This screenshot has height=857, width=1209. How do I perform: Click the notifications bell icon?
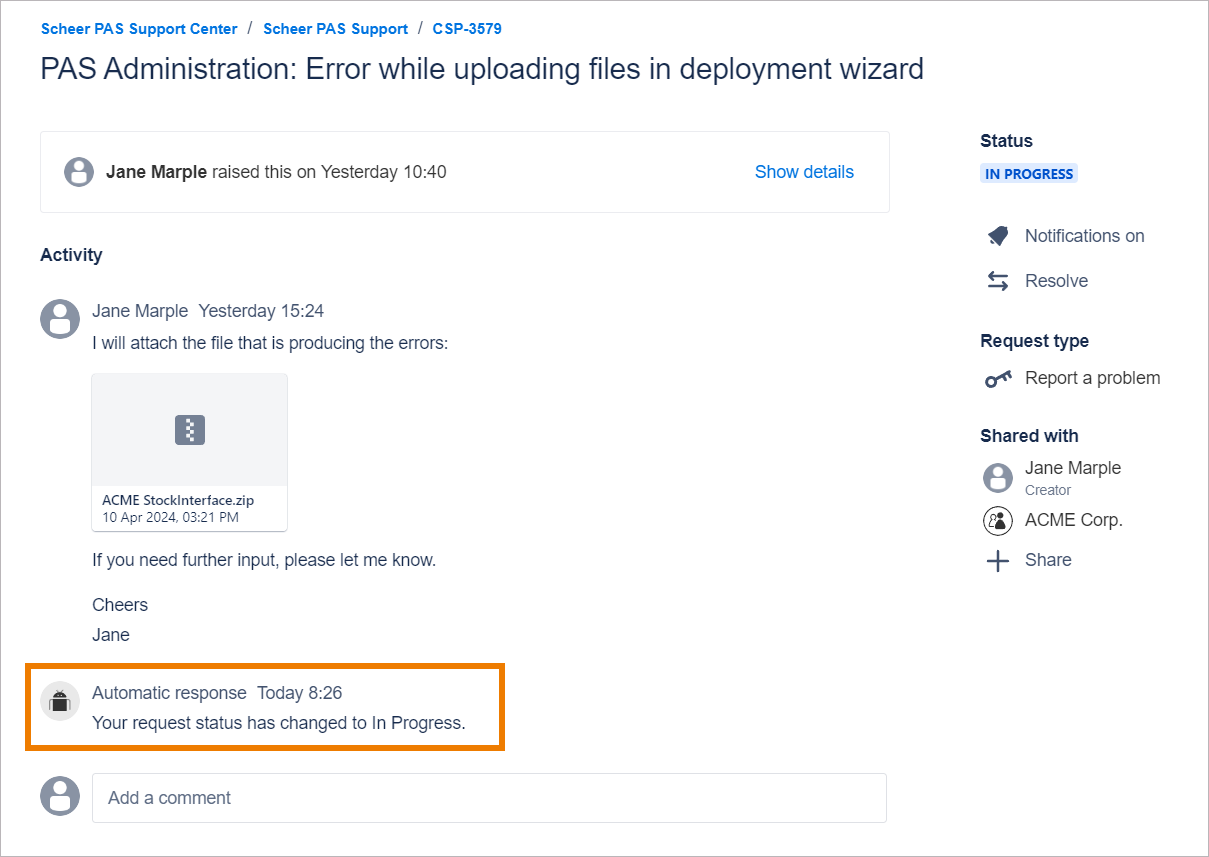998,236
